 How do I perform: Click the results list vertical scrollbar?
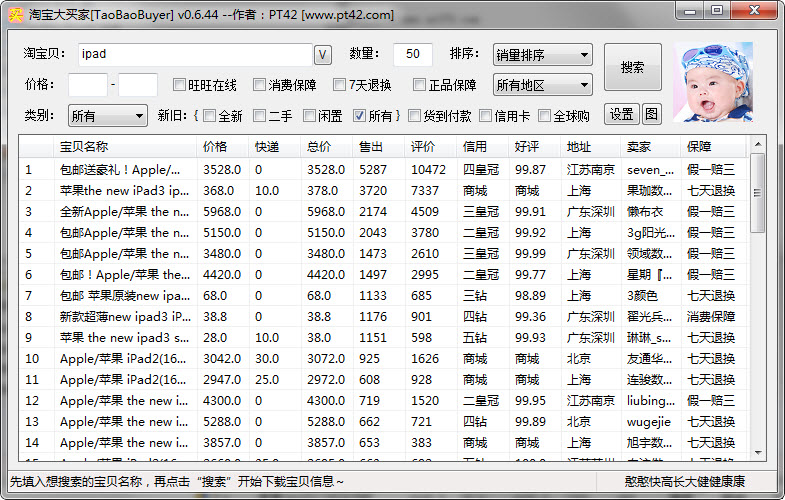click(x=757, y=300)
